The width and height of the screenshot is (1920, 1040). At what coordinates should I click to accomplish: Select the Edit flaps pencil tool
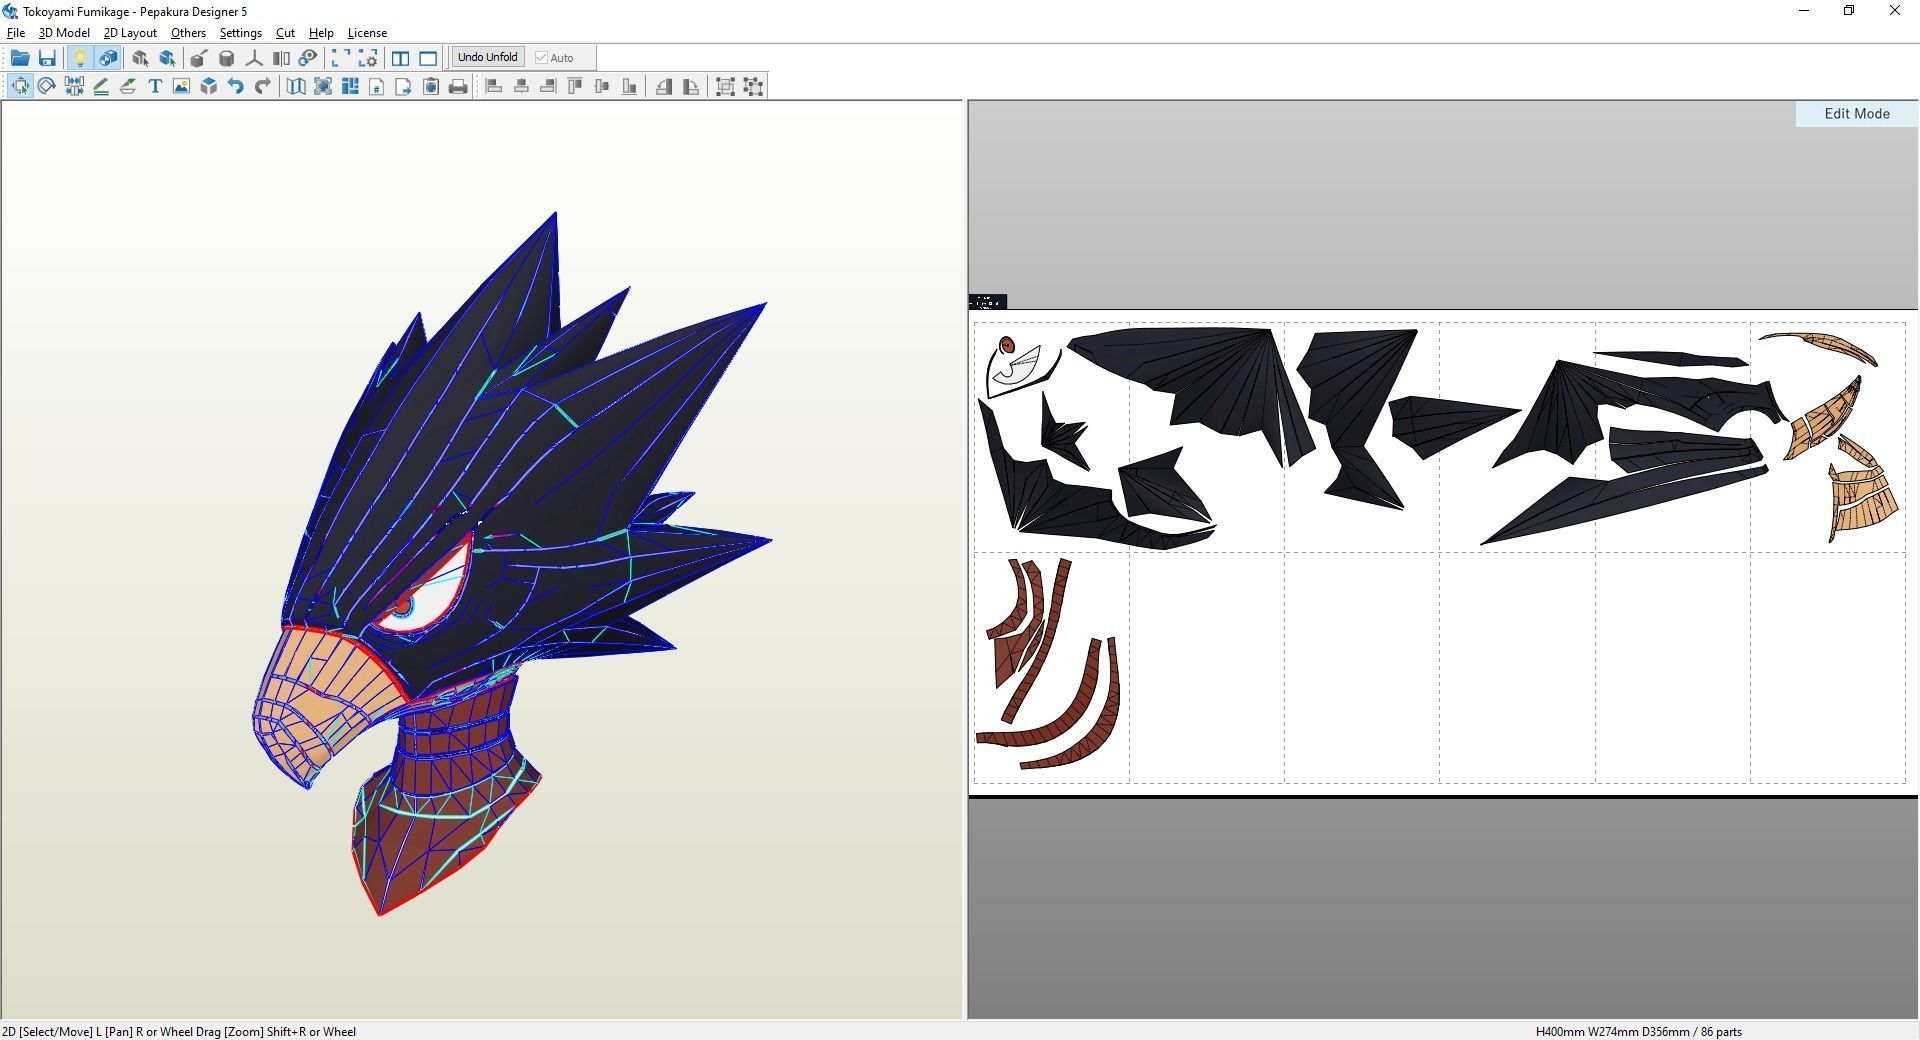point(101,86)
